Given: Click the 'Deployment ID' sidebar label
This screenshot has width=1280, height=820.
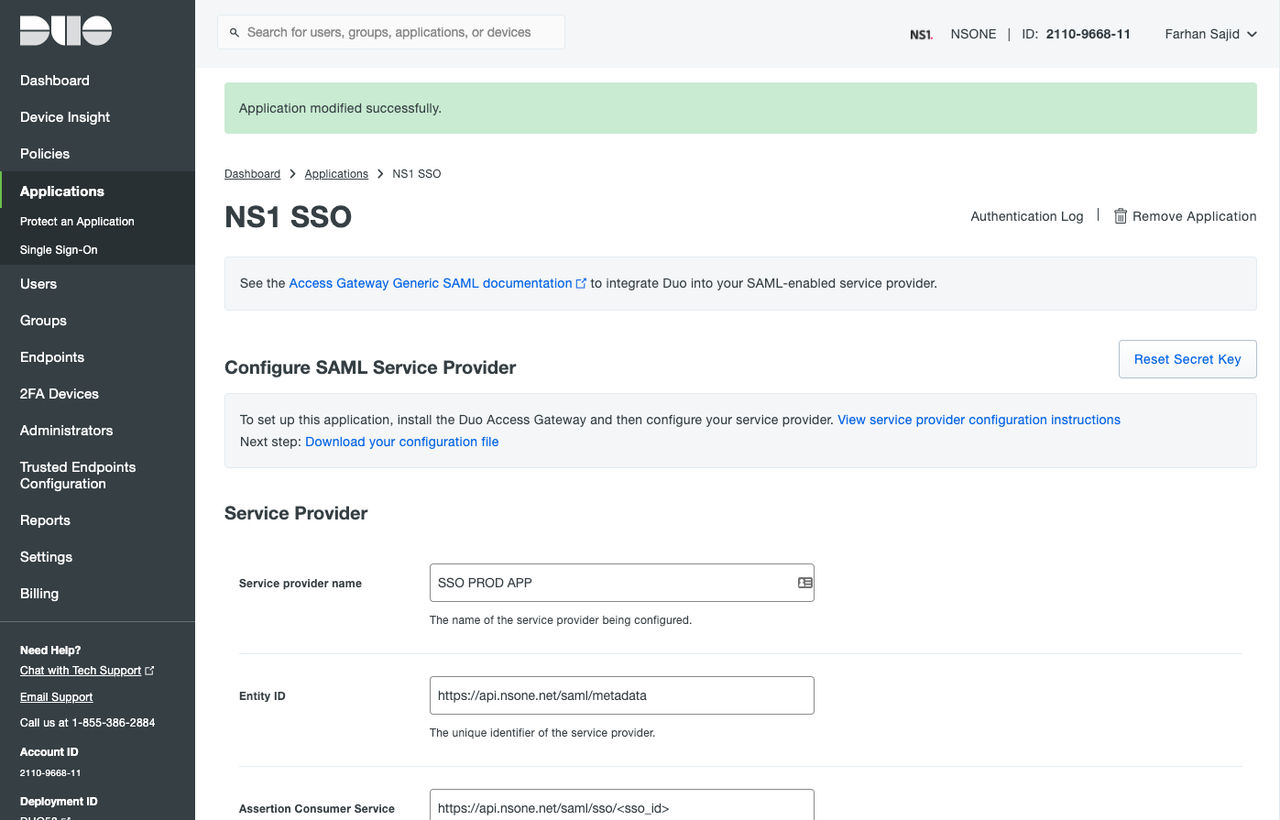Looking at the screenshot, I should click(59, 802).
